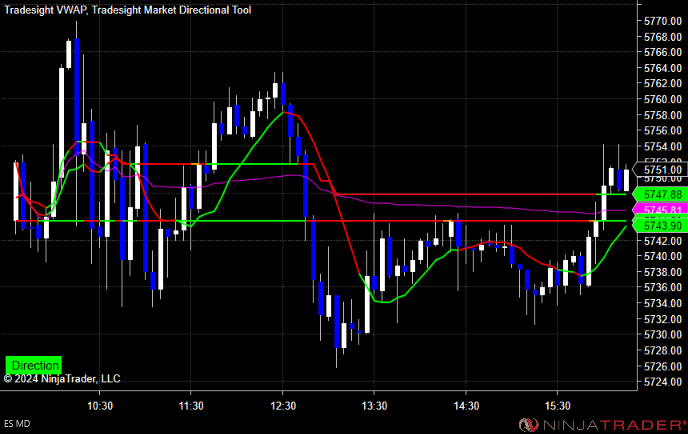The width and height of the screenshot is (688, 434).
Task: Click the 5730.00 price axis label
Action: point(663,334)
